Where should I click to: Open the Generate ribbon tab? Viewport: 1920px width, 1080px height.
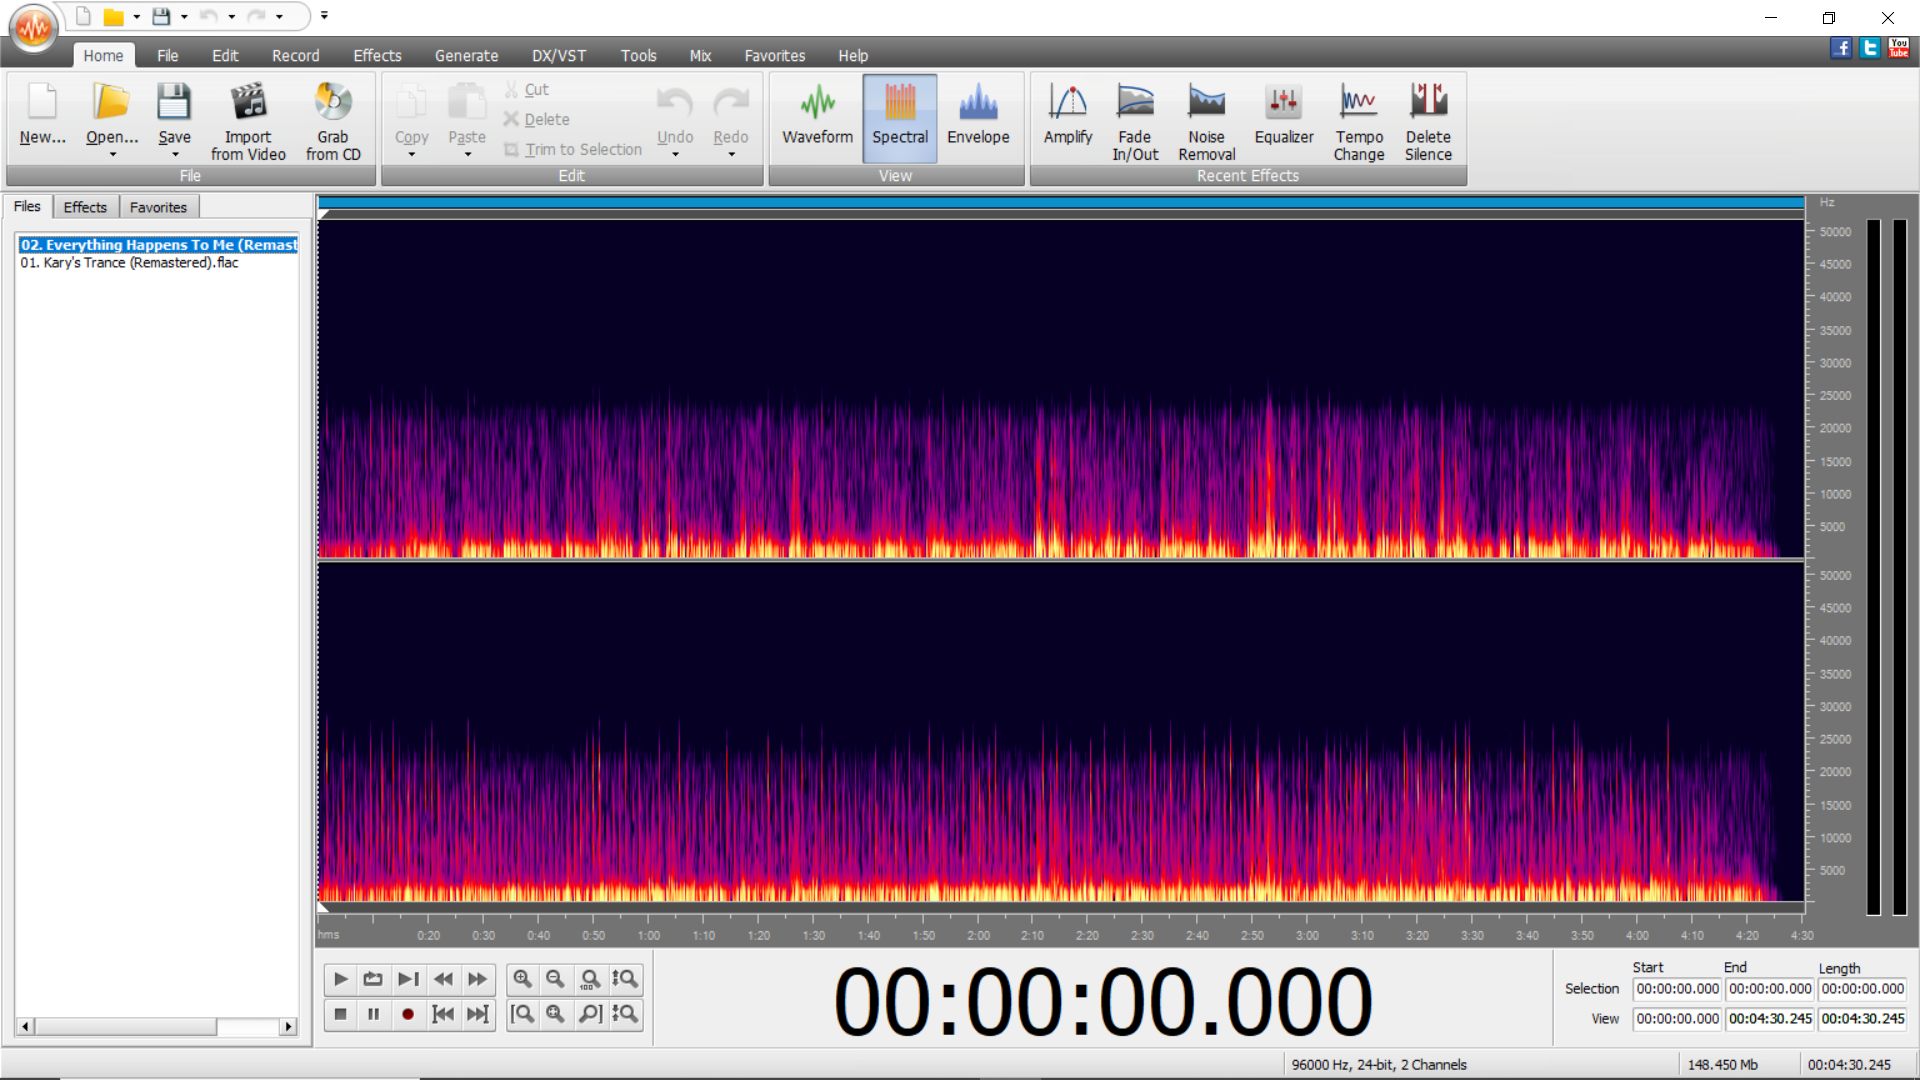[x=466, y=56]
